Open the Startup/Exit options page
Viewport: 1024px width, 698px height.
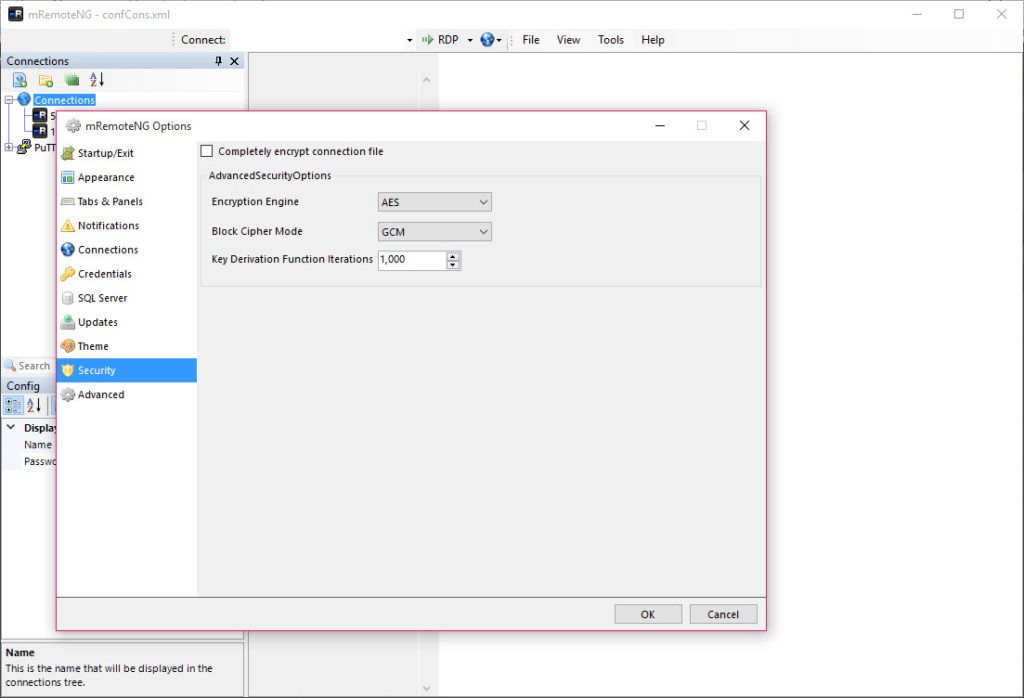pos(127,153)
